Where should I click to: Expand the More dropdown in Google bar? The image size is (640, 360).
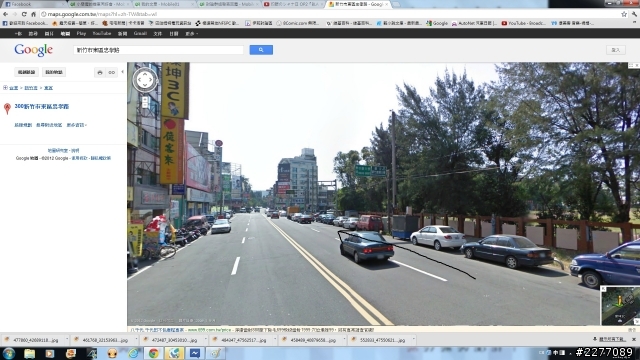191,33
